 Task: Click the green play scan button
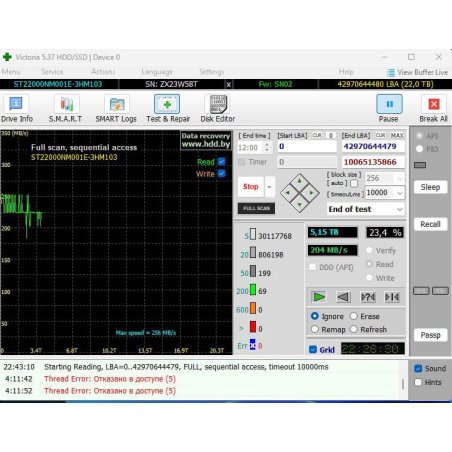318,297
